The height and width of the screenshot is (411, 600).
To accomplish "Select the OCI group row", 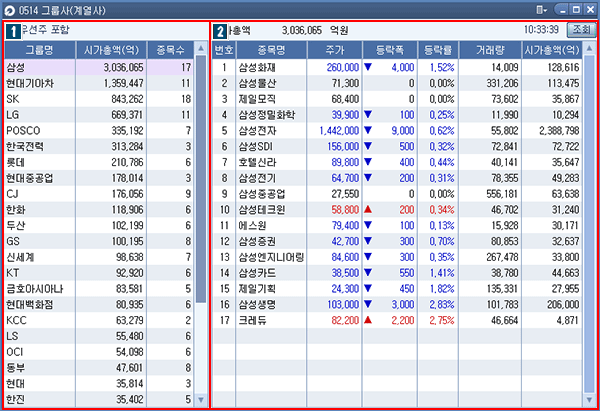I will pyautogui.click(x=99, y=352).
